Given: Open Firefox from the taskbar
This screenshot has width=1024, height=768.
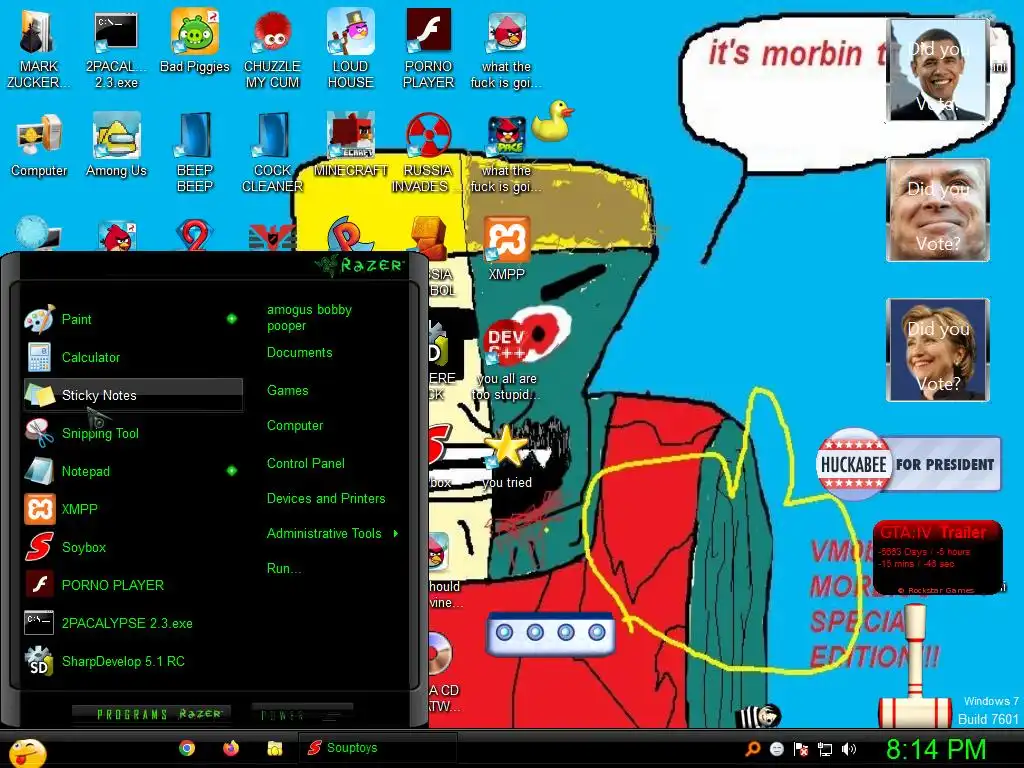Looking at the screenshot, I should click(x=231, y=748).
